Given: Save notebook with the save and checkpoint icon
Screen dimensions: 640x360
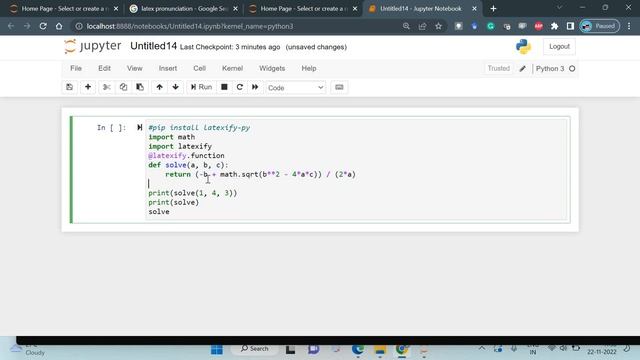Looking at the screenshot, I should (x=69, y=87).
